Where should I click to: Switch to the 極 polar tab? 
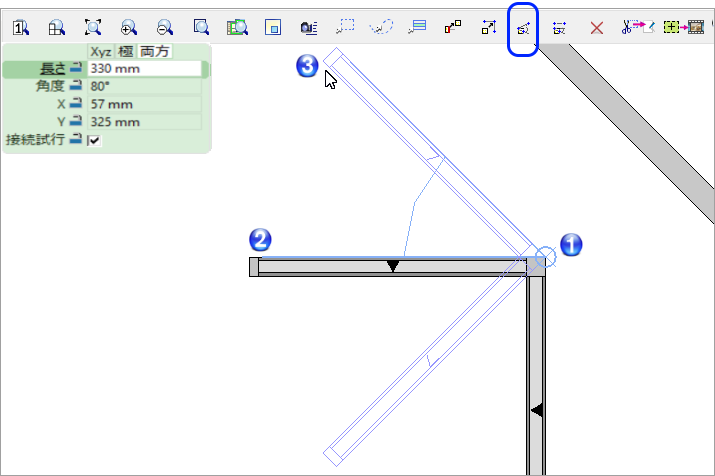[125, 52]
